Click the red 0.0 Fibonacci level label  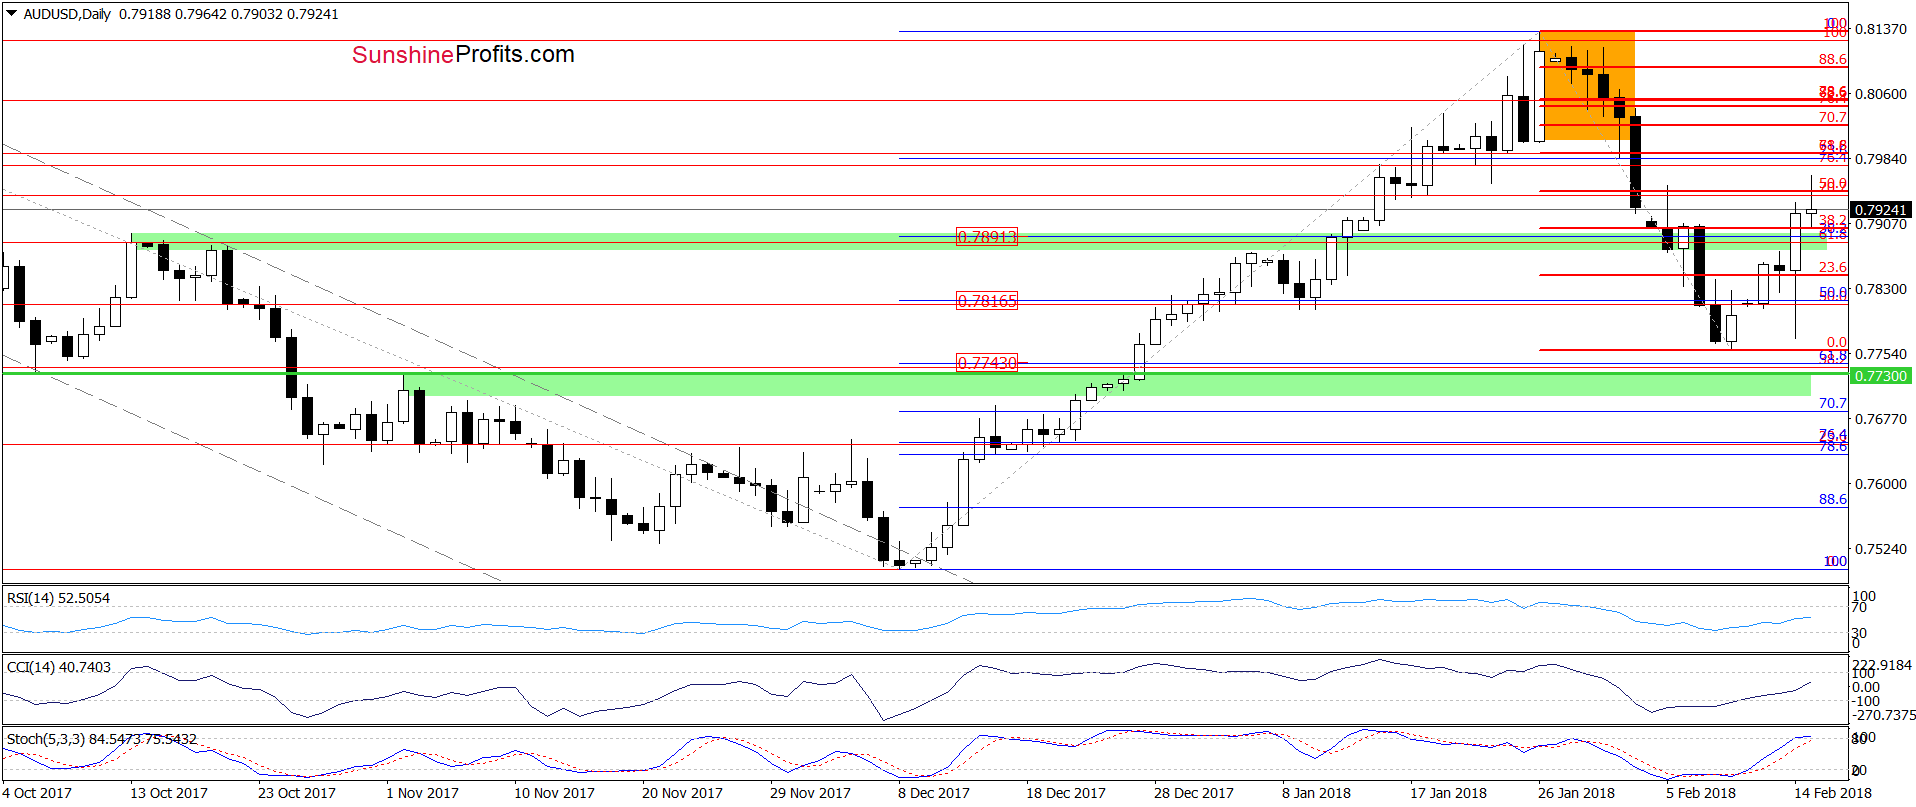pos(1837,342)
